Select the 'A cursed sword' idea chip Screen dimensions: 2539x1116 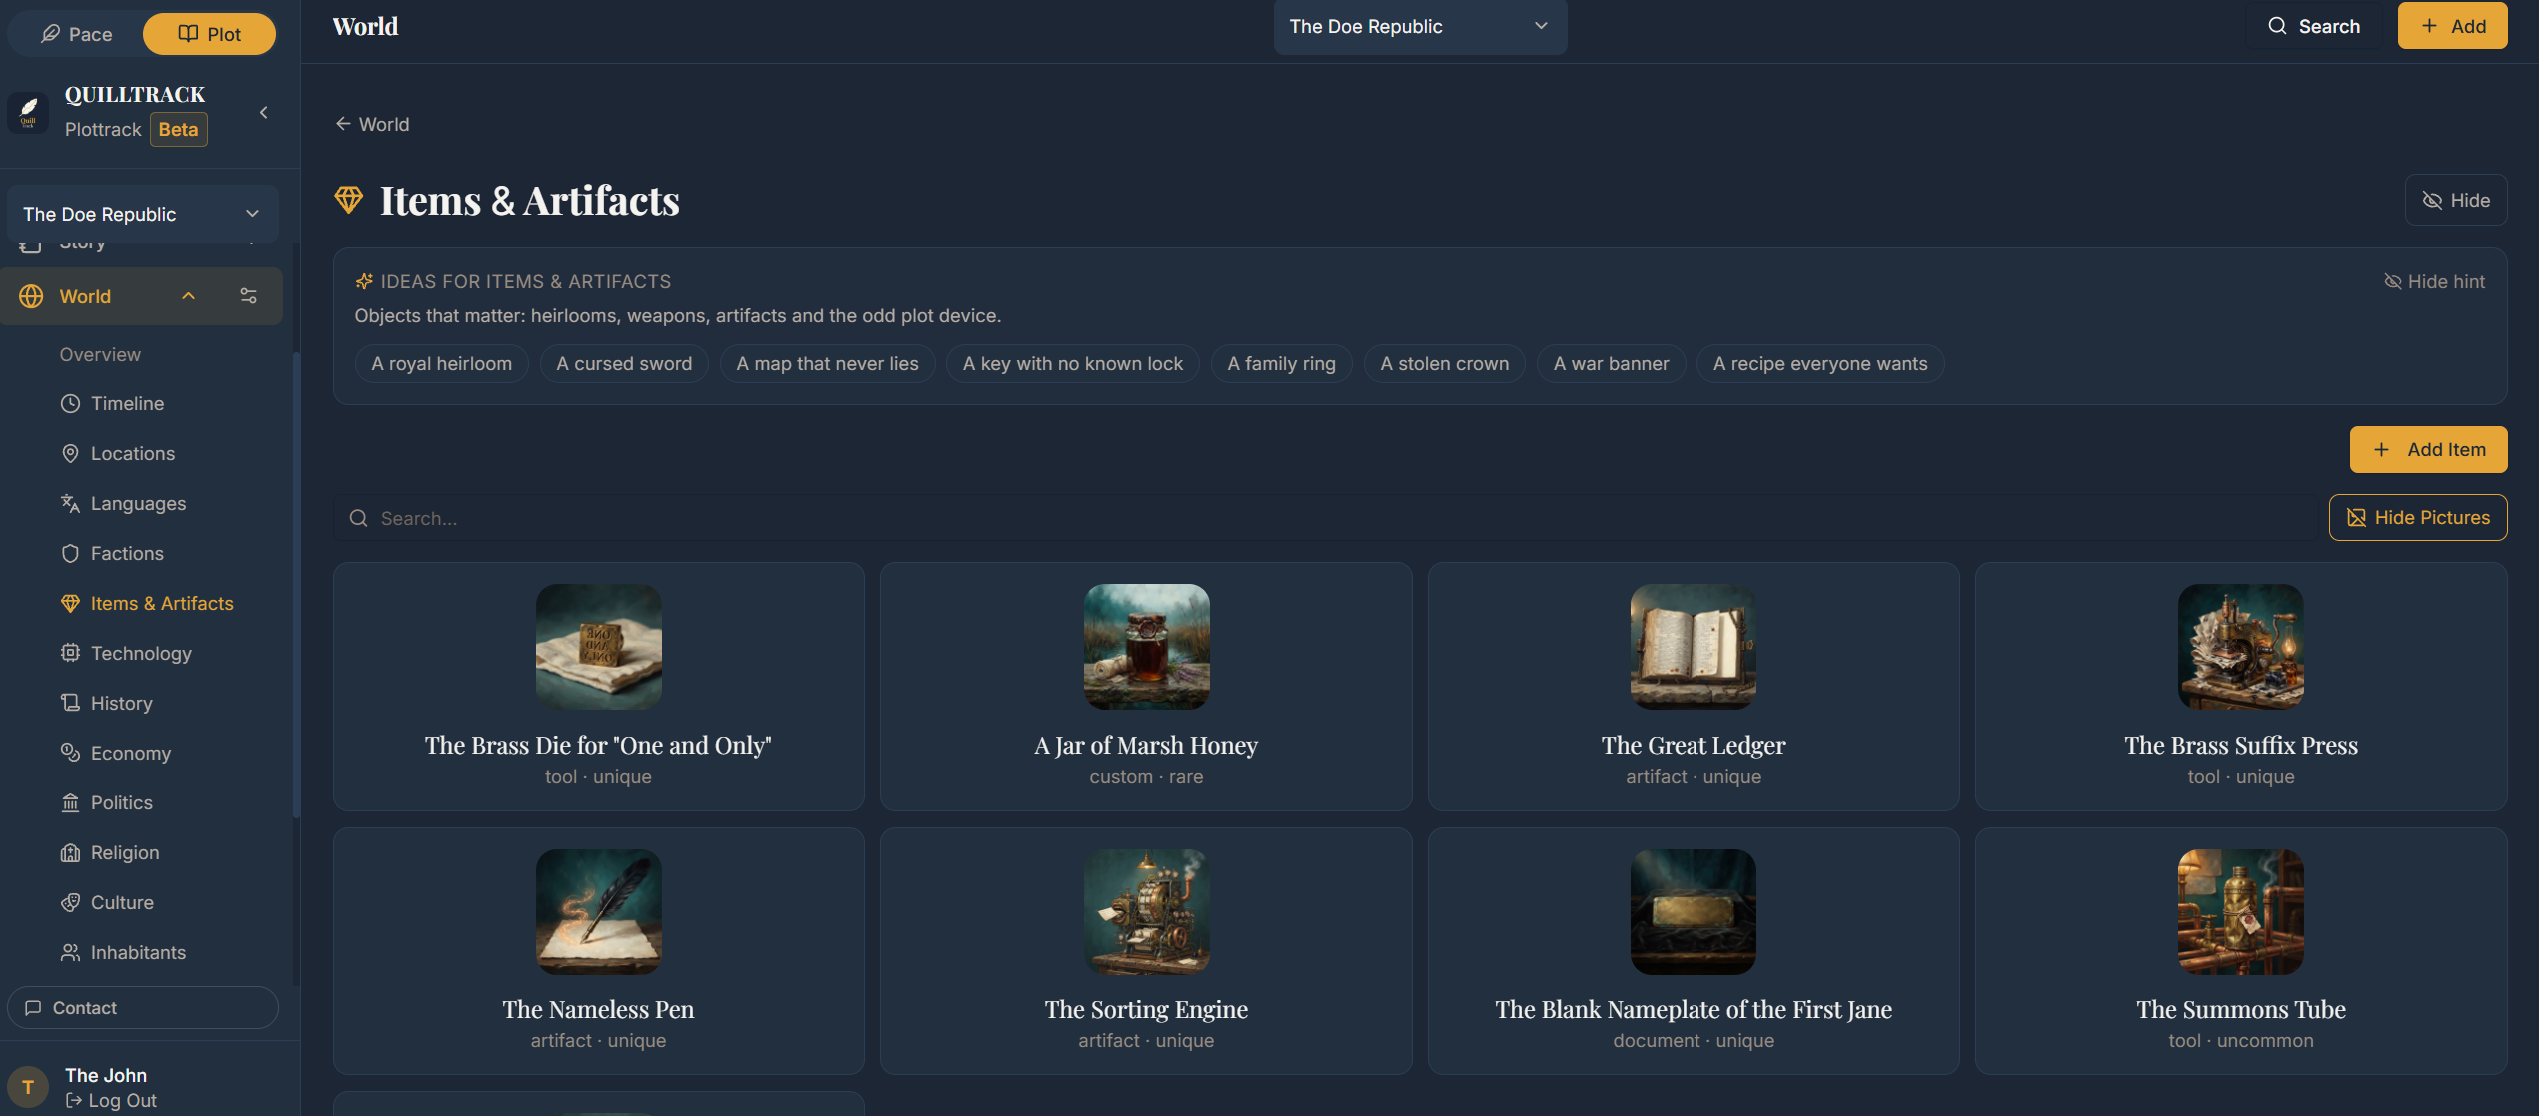[x=624, y=364]
